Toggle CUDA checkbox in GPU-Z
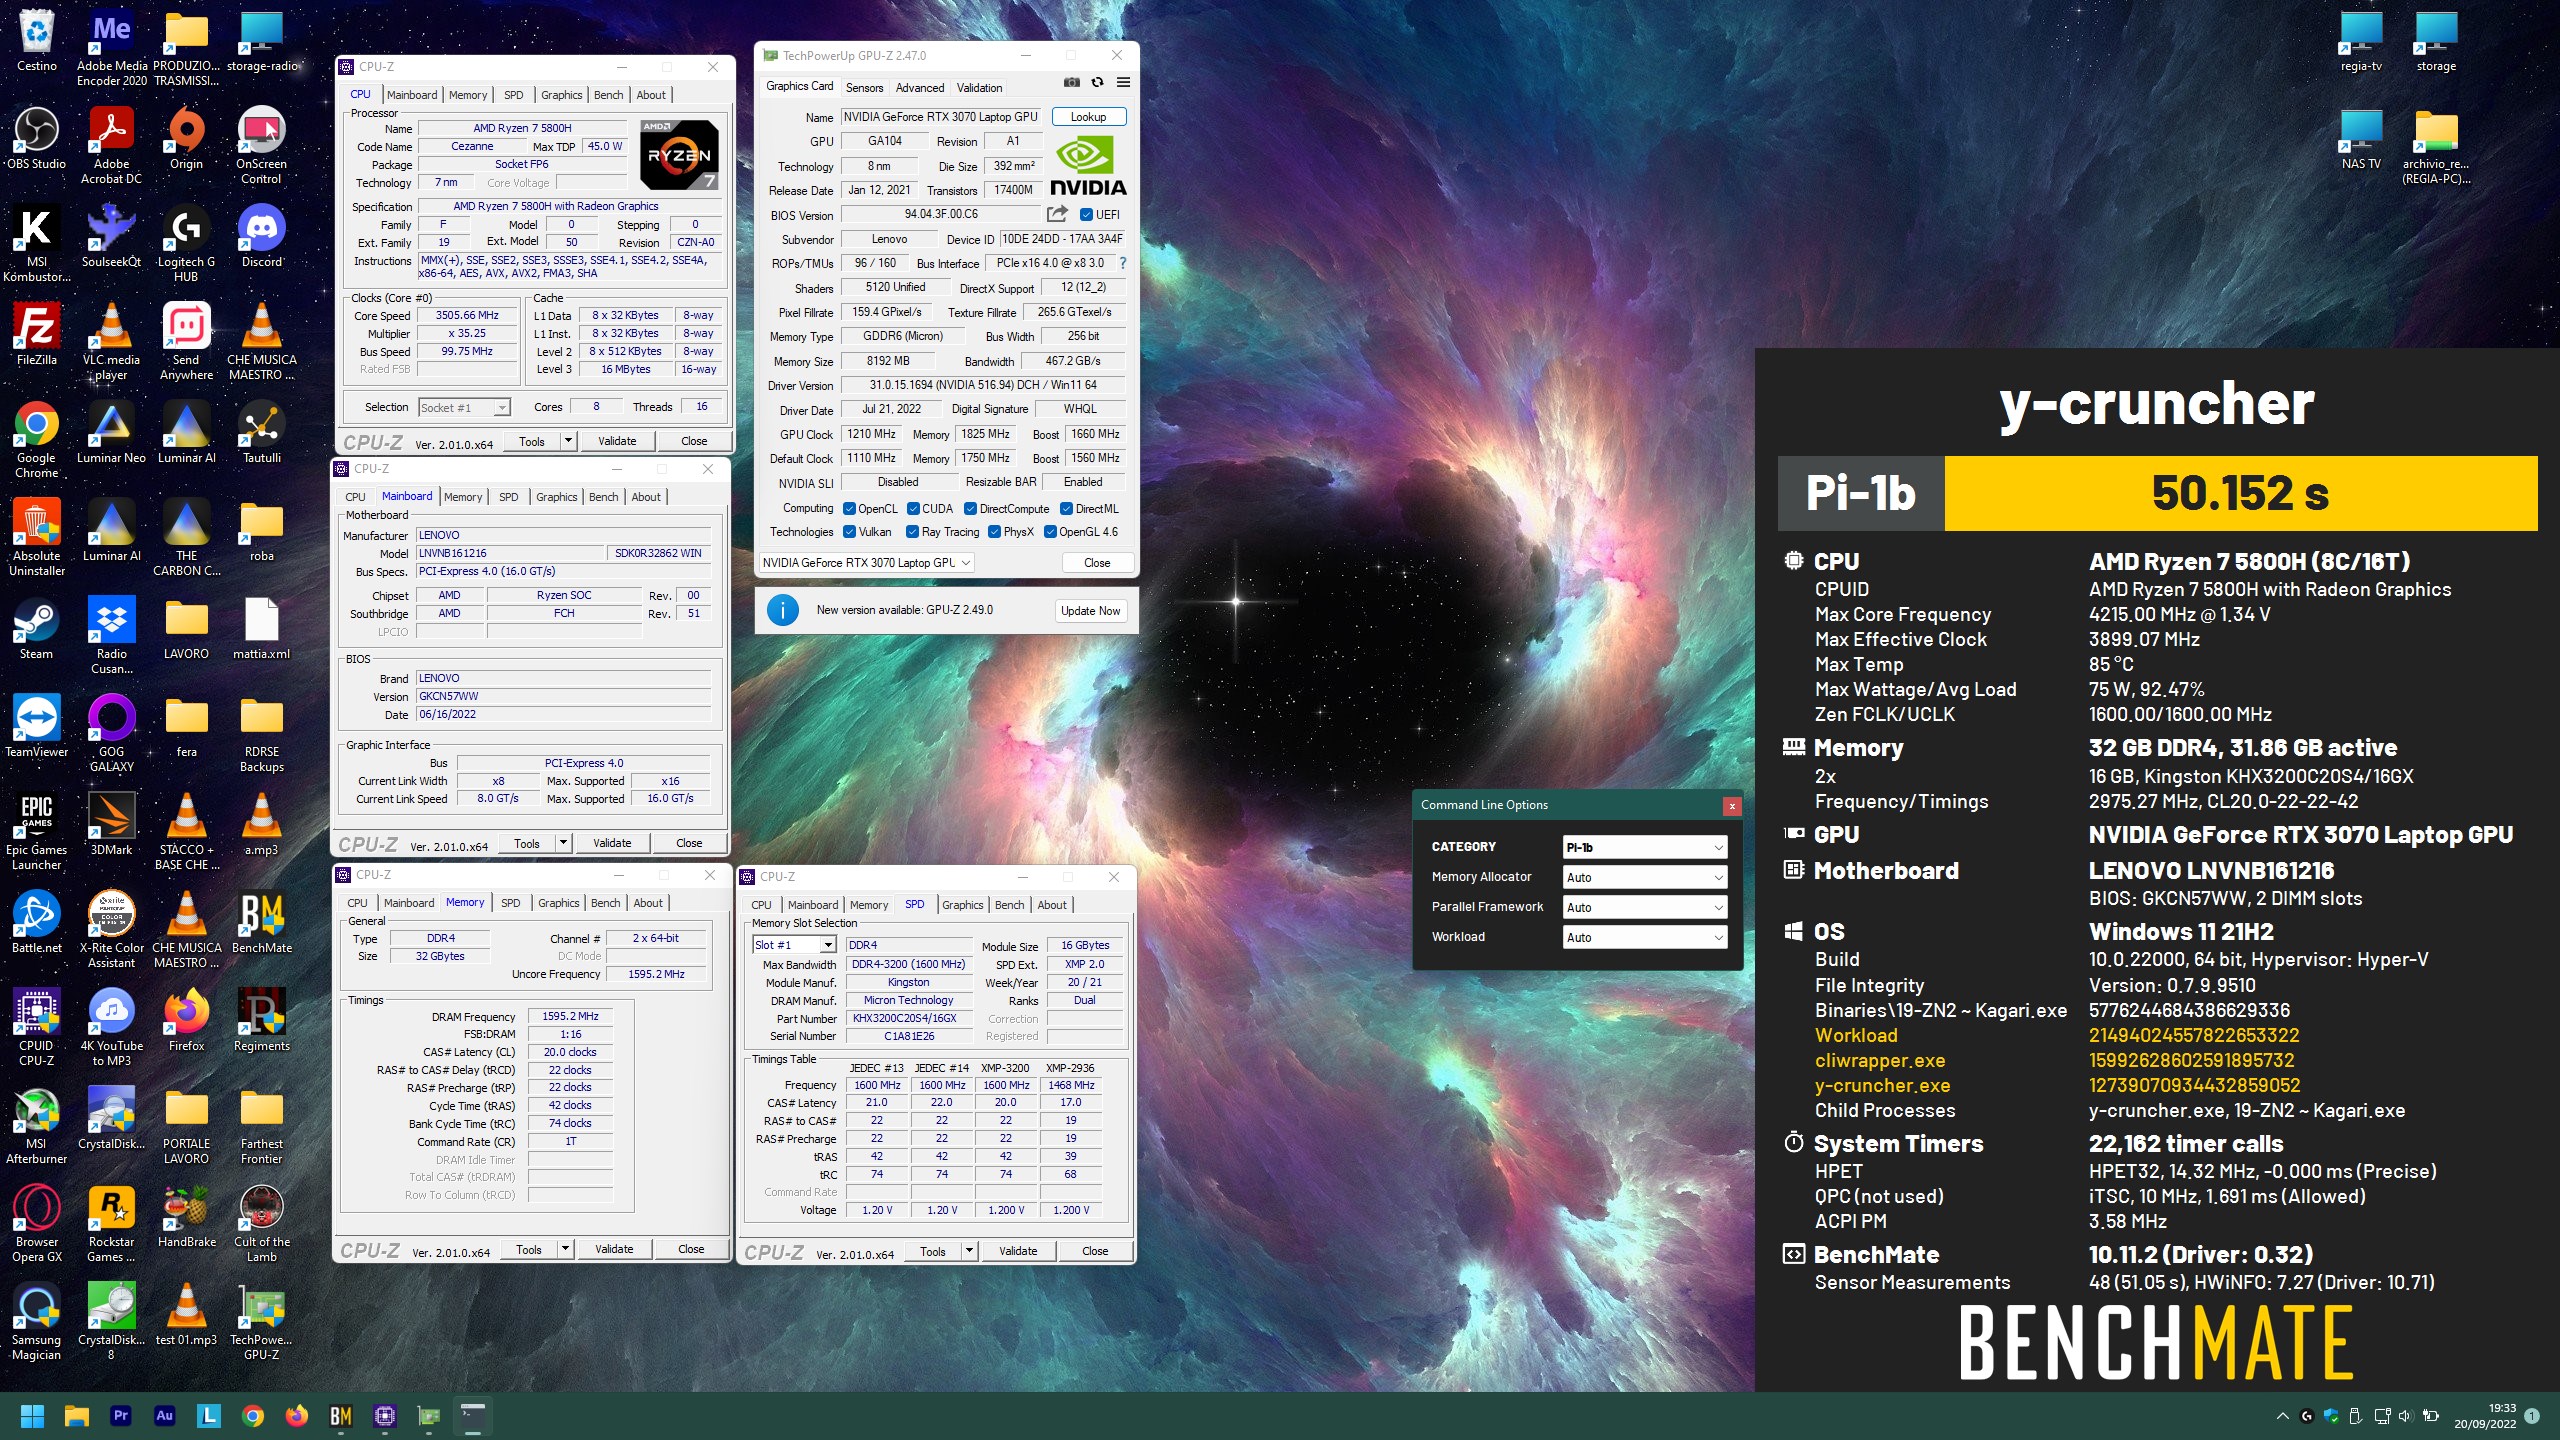 point(913,509)
